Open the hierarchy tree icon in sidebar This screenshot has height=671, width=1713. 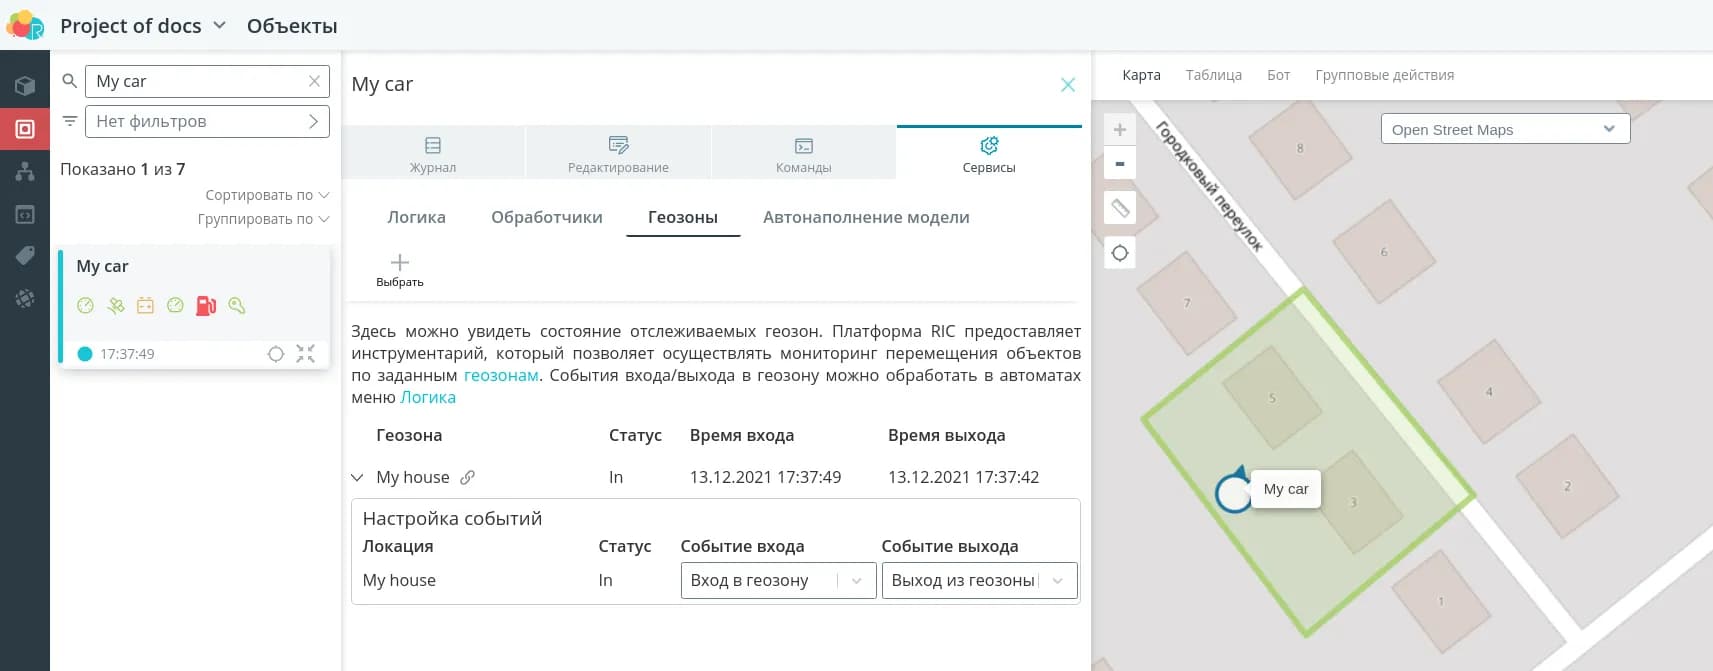(25, 172)
